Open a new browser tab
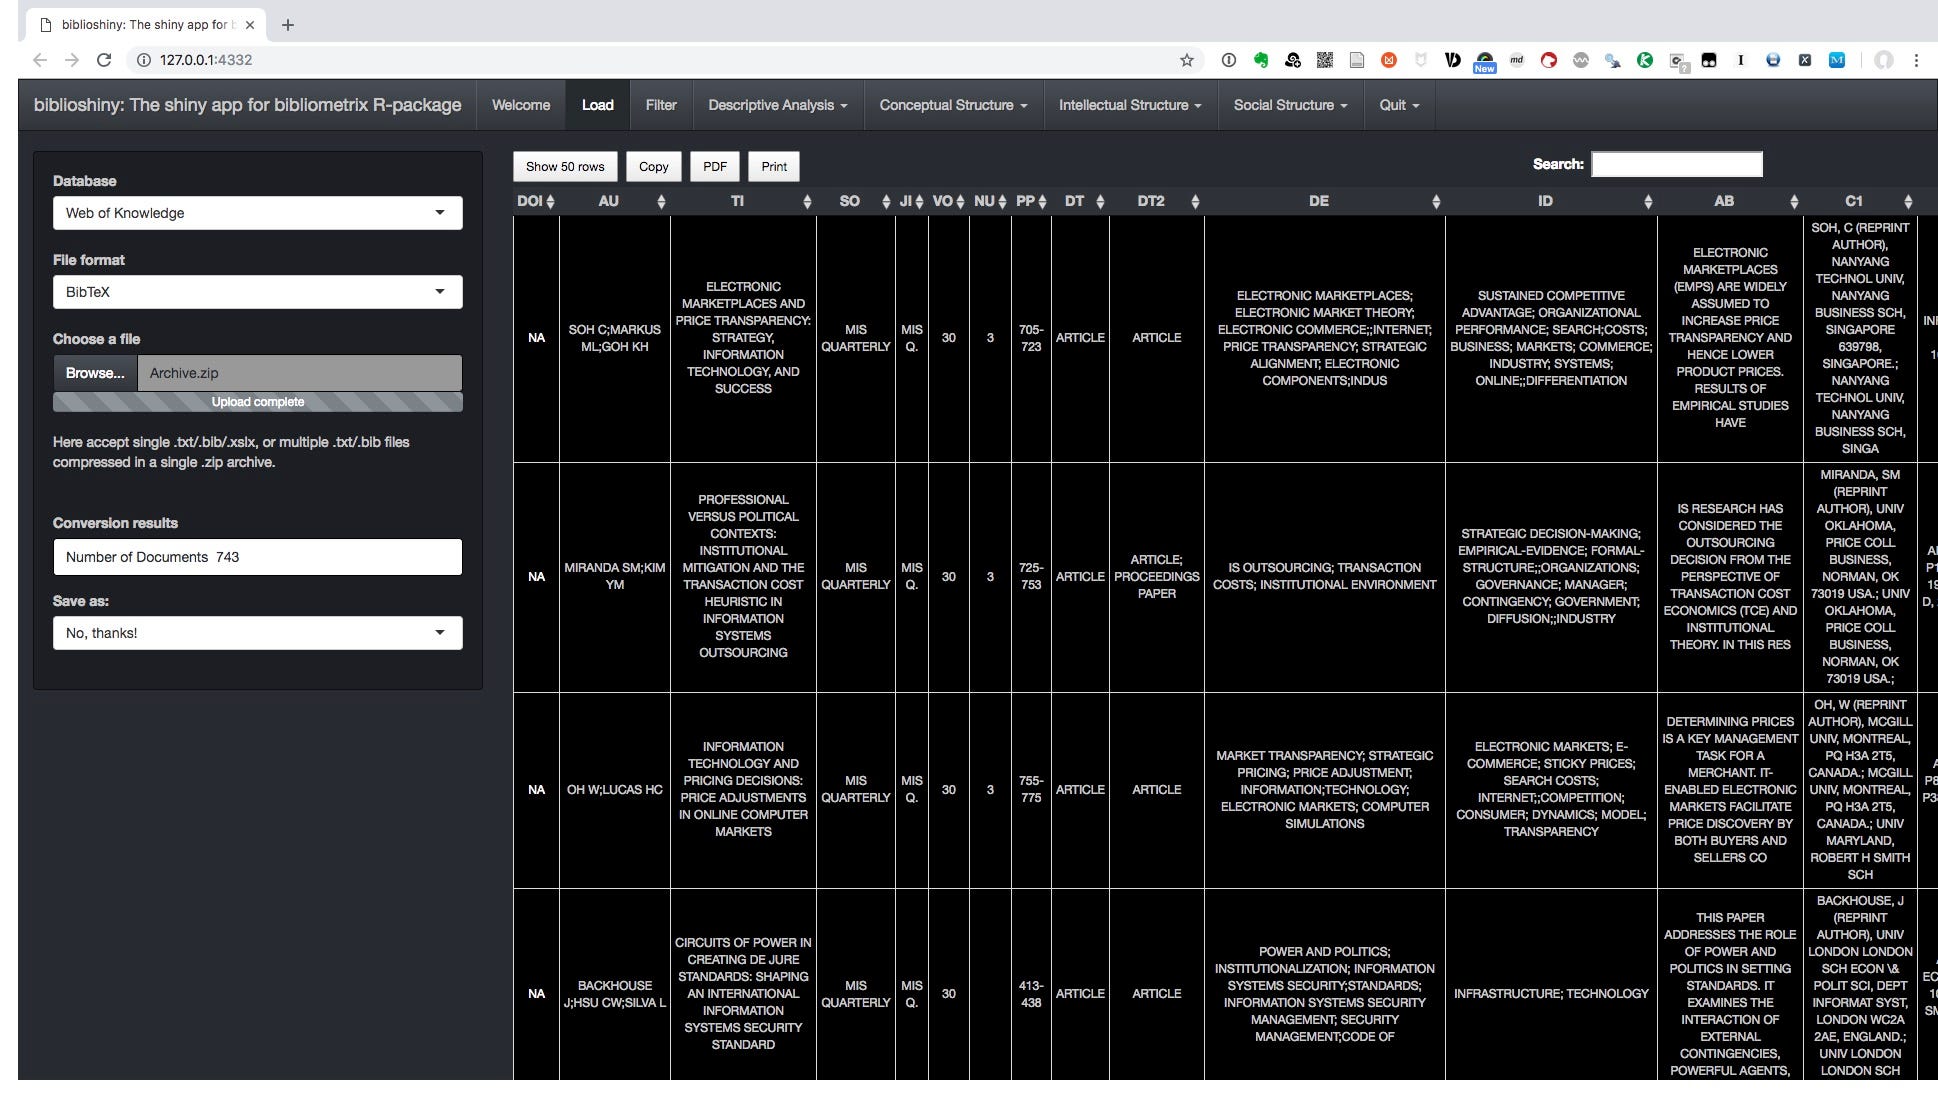 pyautogui.click(x=288, y=25)
